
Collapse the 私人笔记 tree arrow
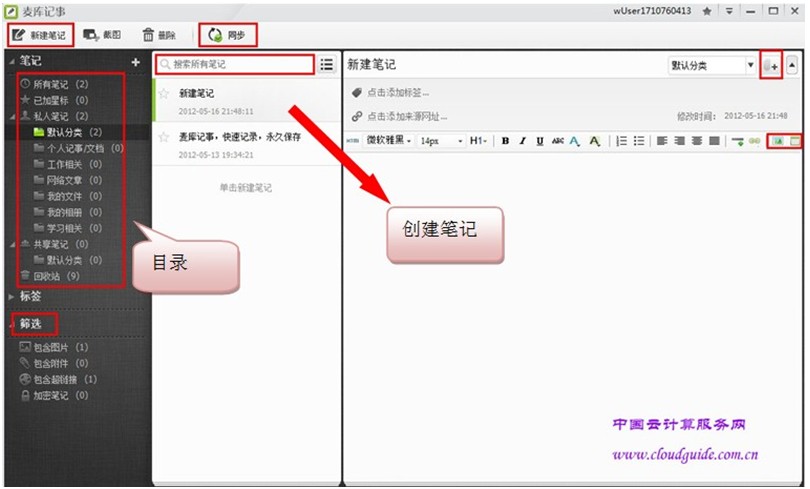point(12,117)
